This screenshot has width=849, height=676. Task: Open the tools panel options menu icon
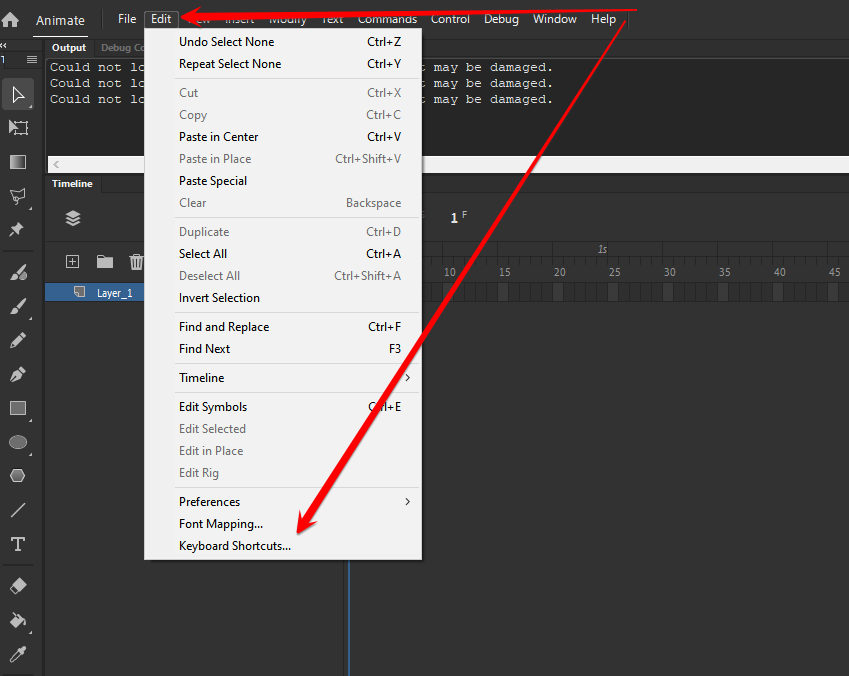(x=32, y=60)
